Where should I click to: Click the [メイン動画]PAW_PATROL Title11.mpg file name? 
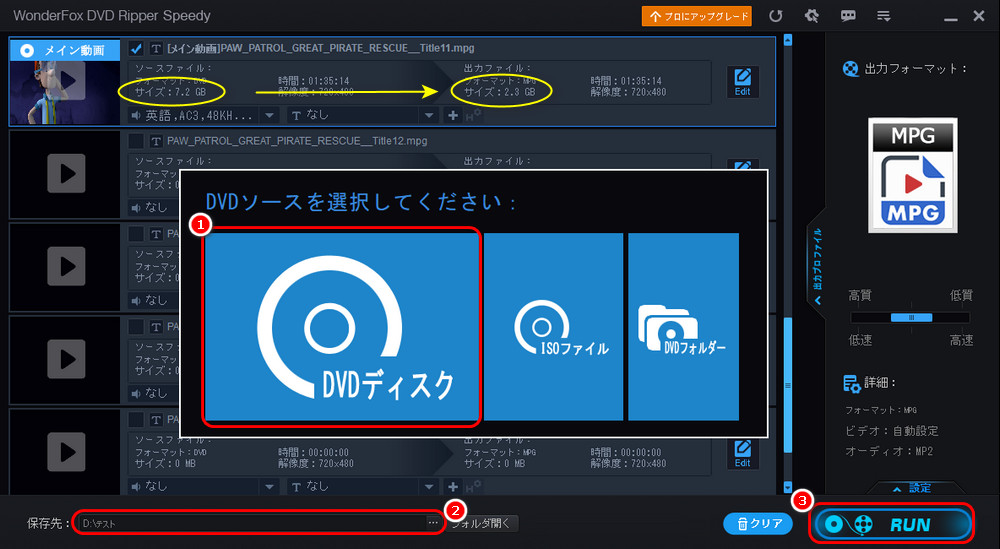pos(320,48)
